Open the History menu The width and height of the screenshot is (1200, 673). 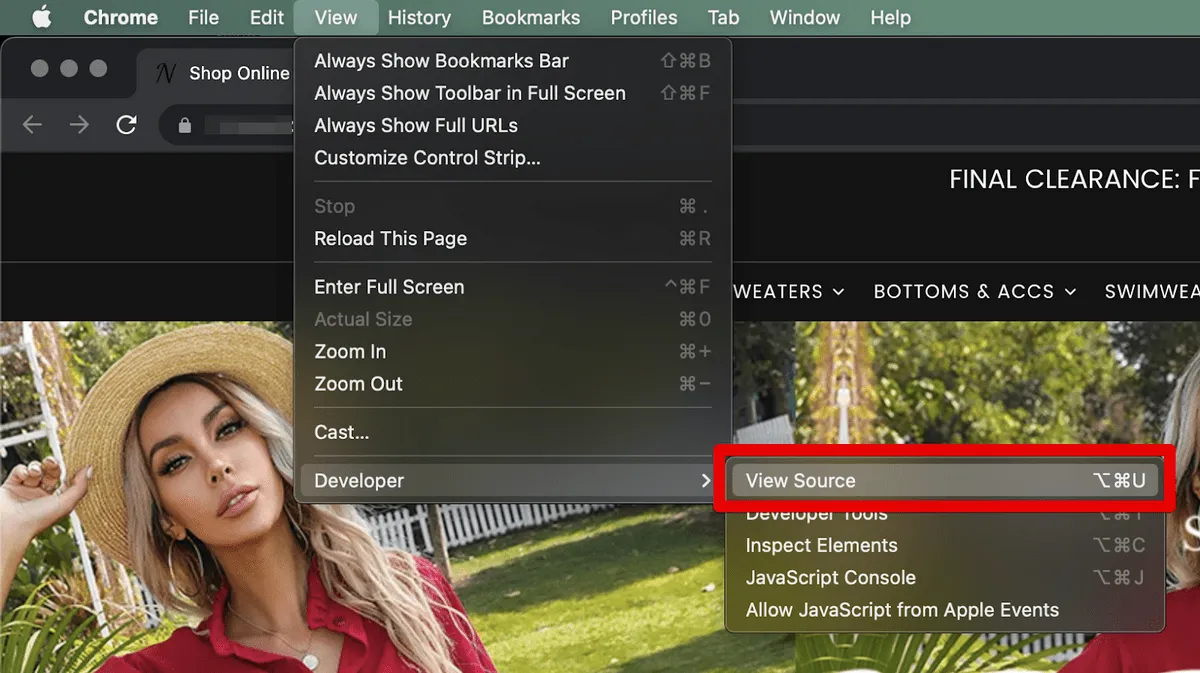pyautogui.click(x=419, y=17)
